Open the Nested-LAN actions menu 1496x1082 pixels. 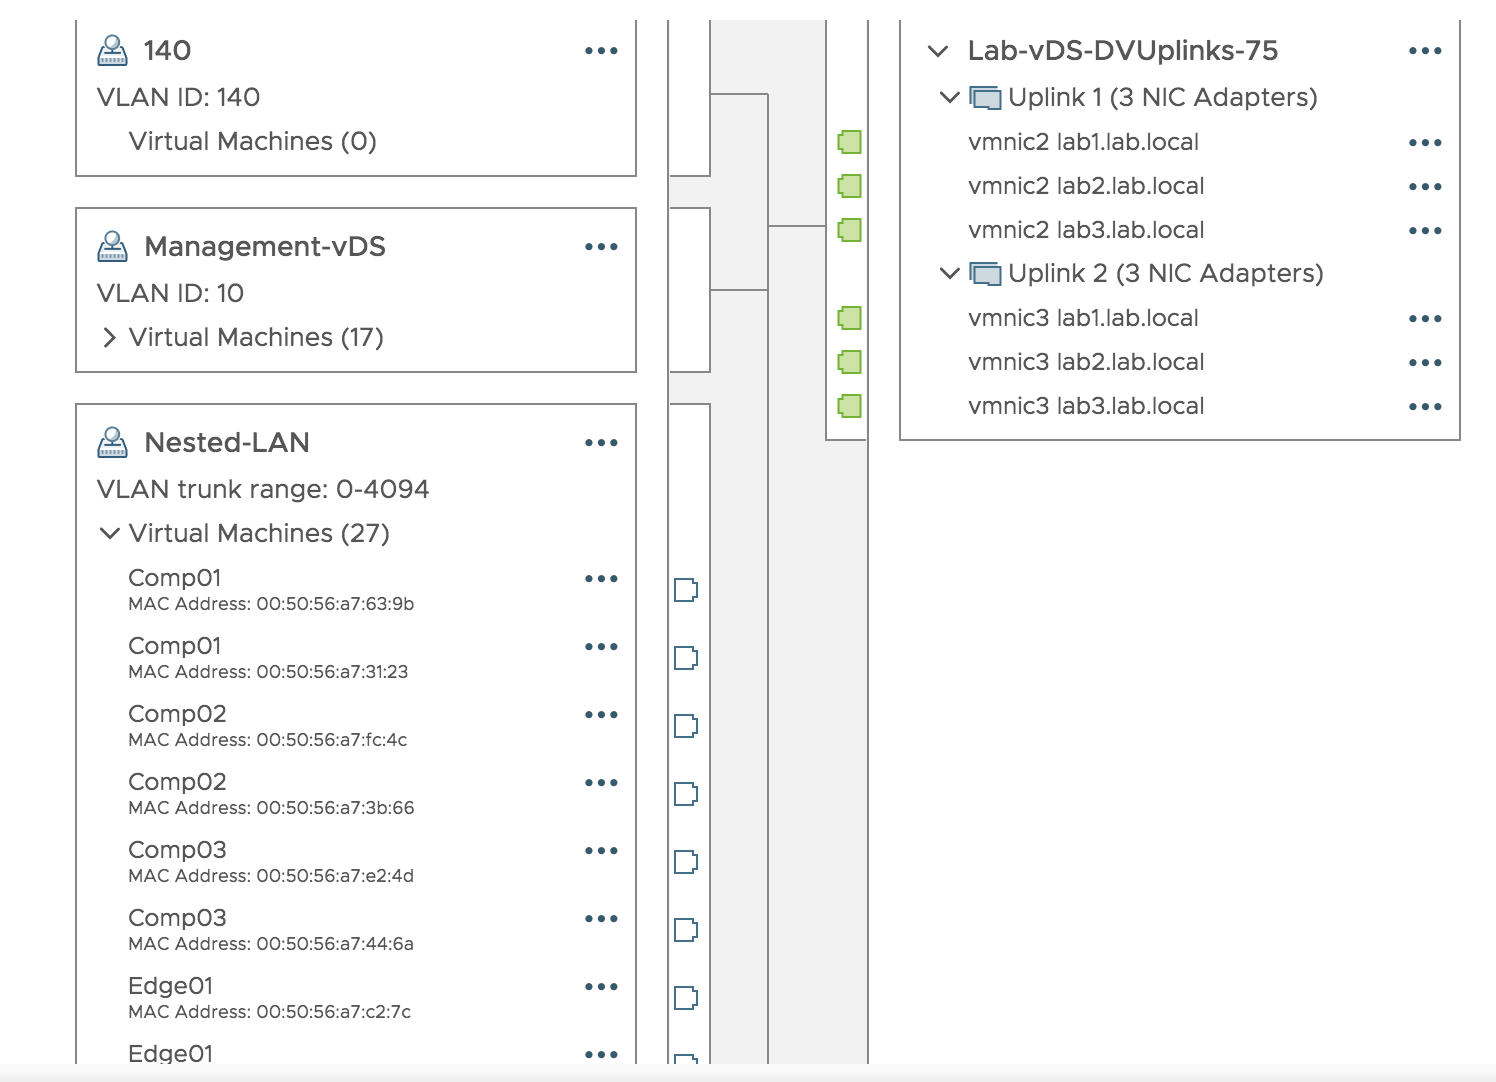coord(601,441)
